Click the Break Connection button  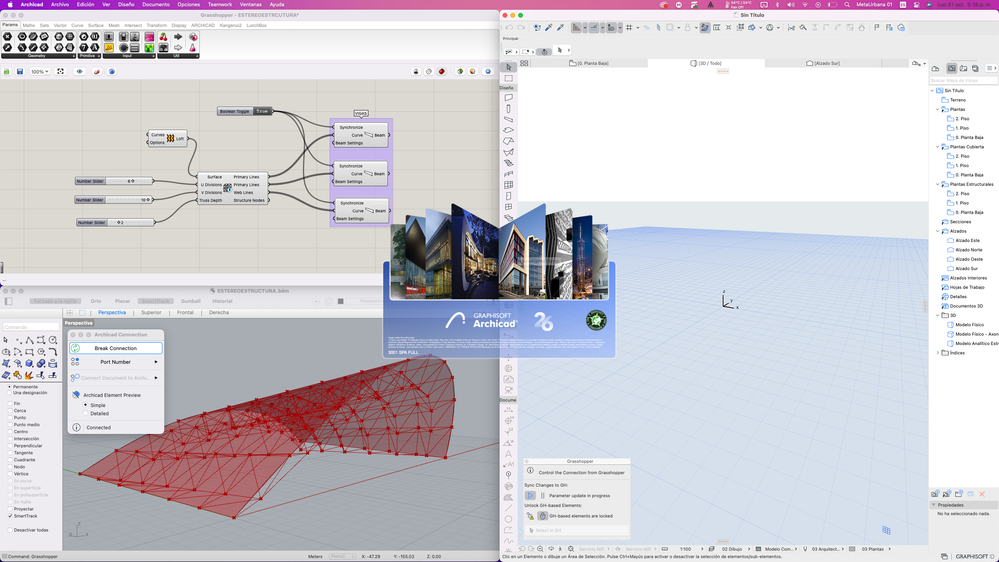[116, 348]
